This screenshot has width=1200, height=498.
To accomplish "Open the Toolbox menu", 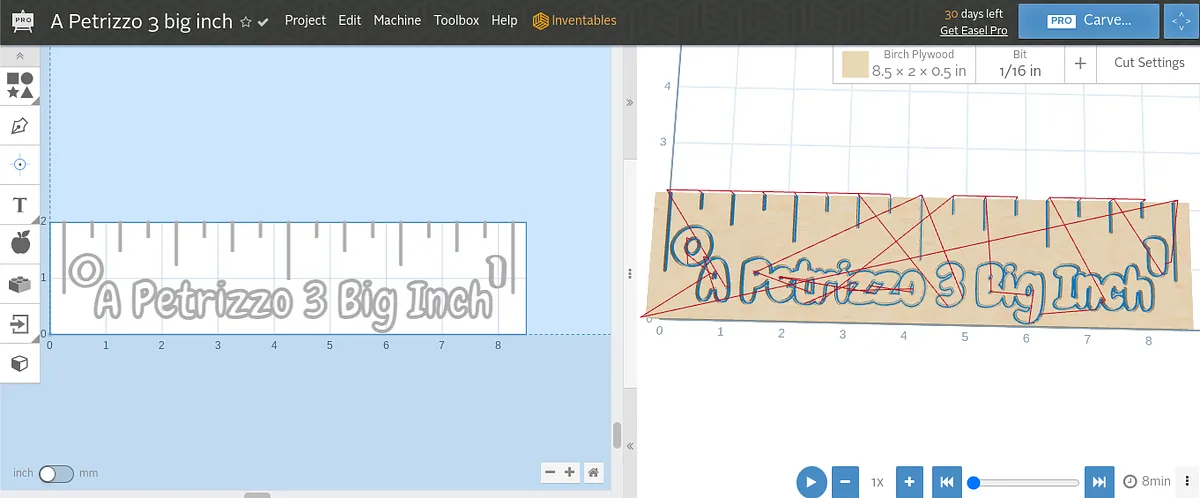I will 456,20.
